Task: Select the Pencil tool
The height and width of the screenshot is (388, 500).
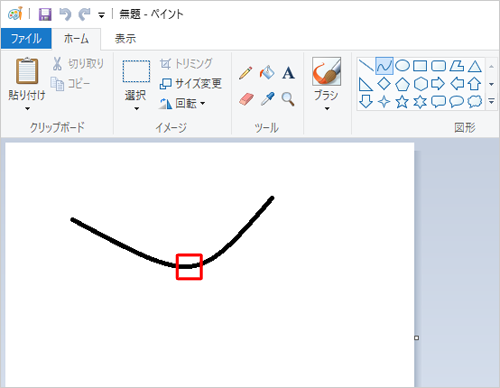Action: click(246, 73)
